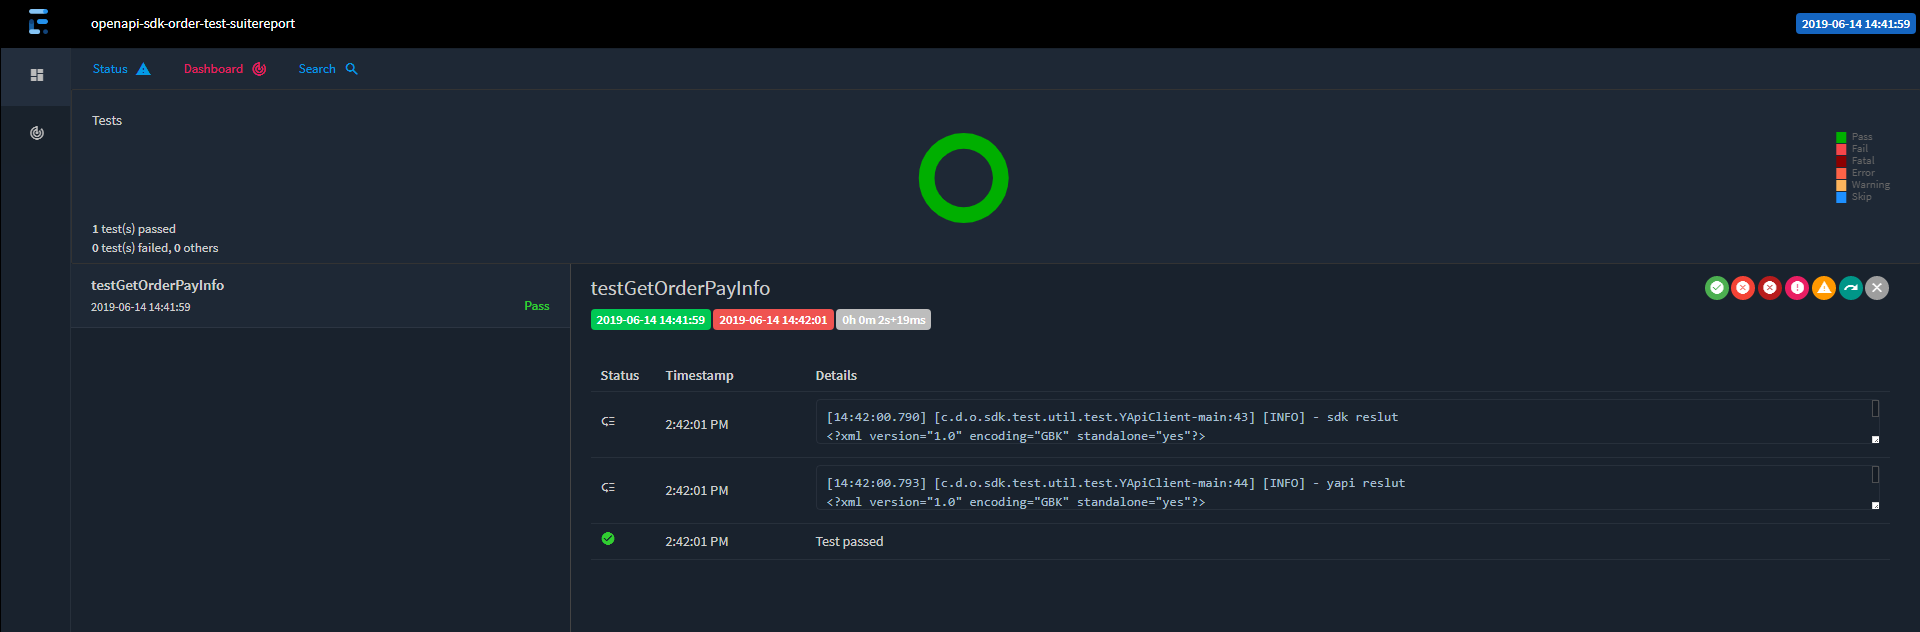Image resolution: width=1920 pixels, height=632 pixels.
Task: Click the 'Test passed' details text
Action: point(849,542)
